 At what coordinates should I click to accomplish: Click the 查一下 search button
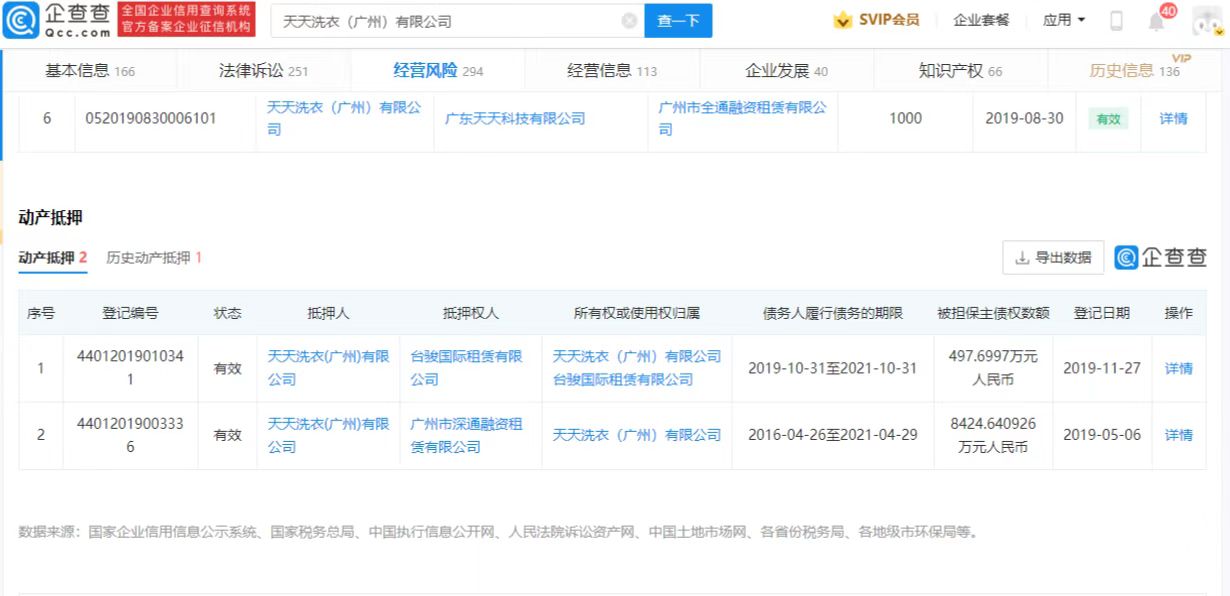pyautogui.click(x=678, y=21)
